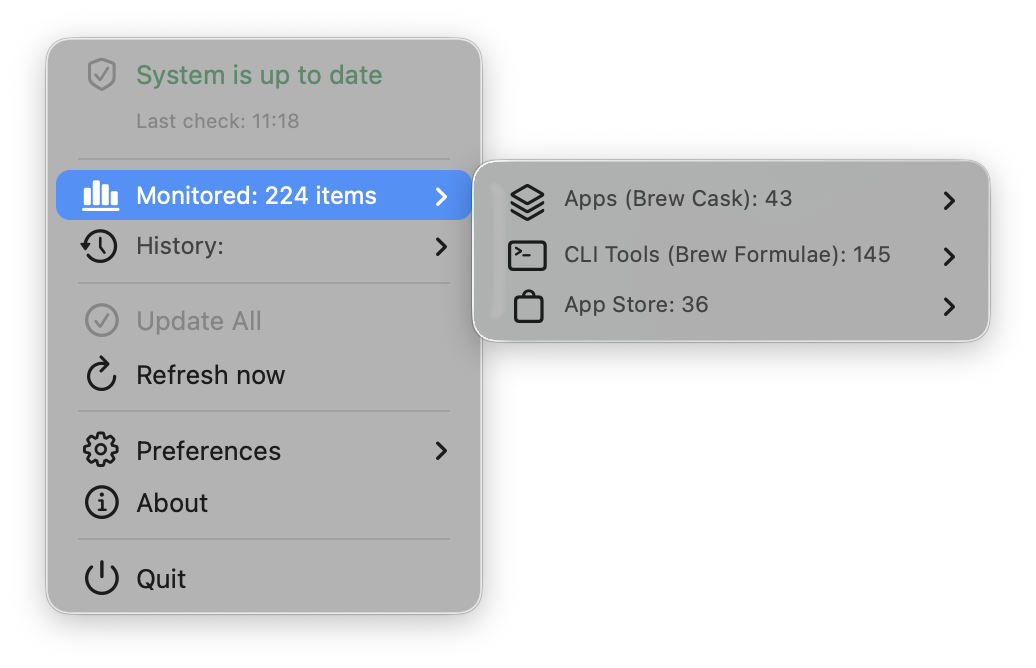
Task: Click the History clock icon
Action: [100, 246]
